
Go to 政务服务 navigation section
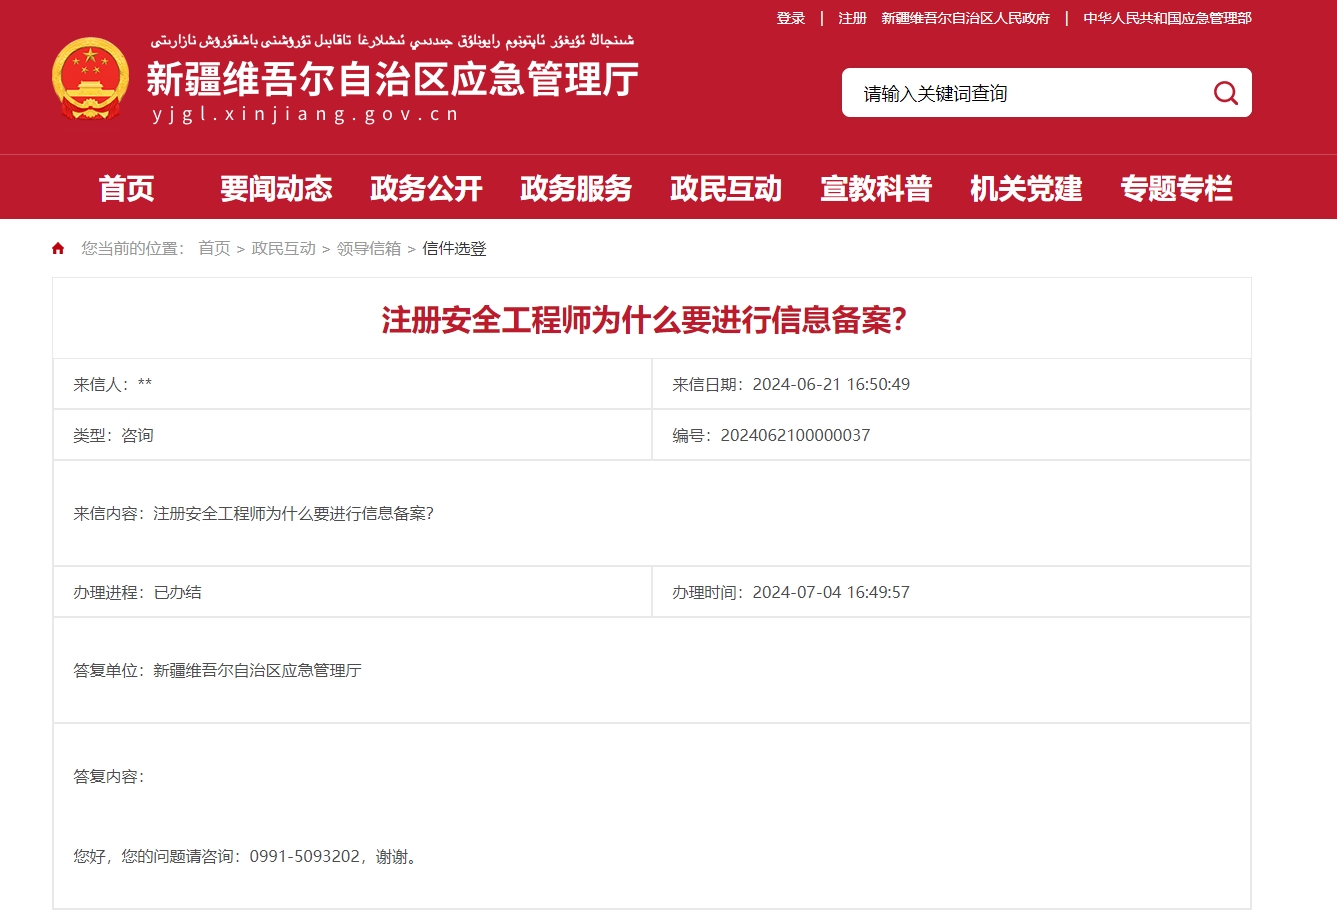pos(576,188)
